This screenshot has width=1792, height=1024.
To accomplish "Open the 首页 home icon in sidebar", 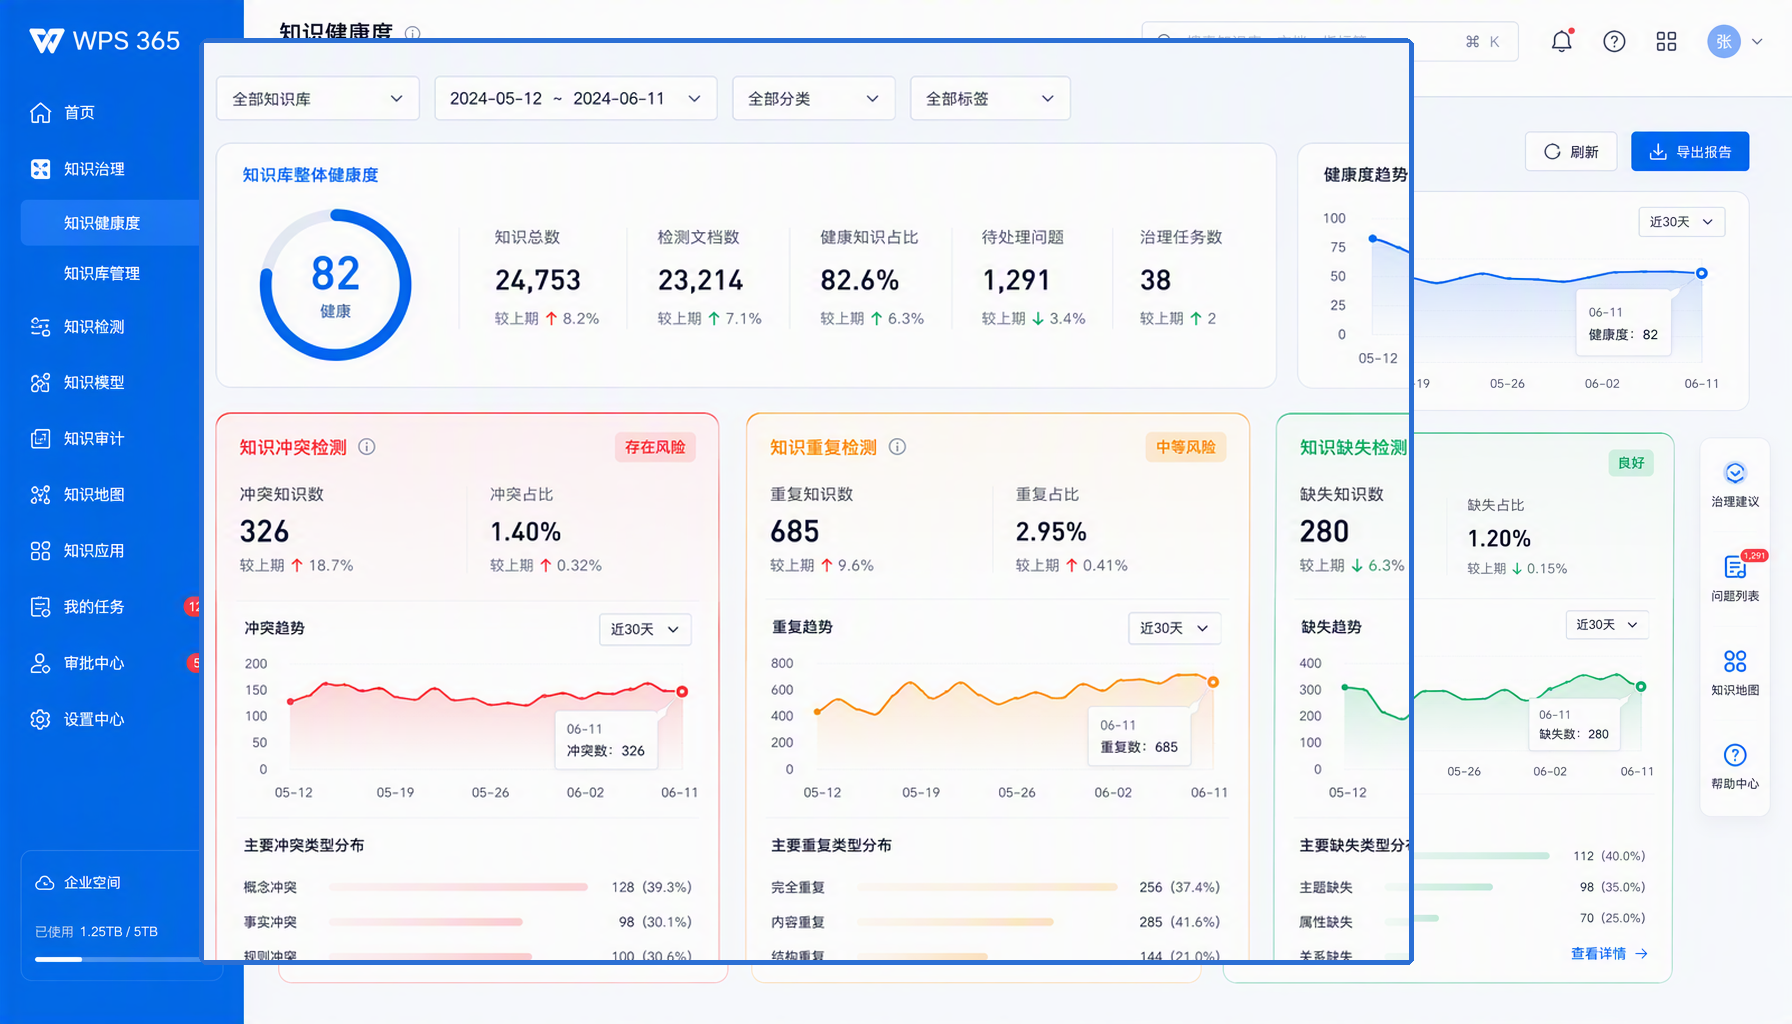I will 40,113.
